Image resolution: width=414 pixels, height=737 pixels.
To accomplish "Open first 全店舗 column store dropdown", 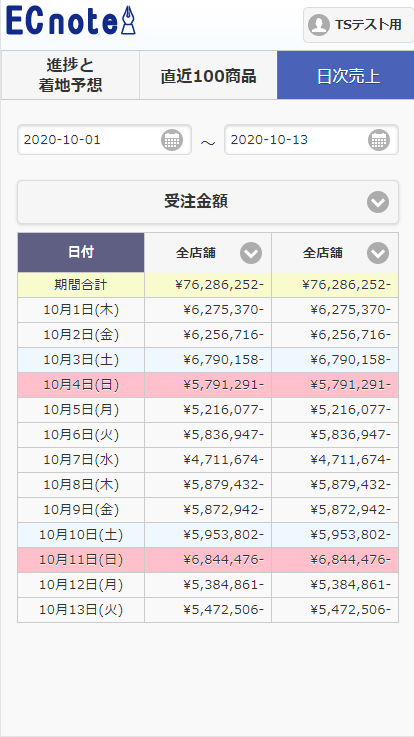I will 251,253.
